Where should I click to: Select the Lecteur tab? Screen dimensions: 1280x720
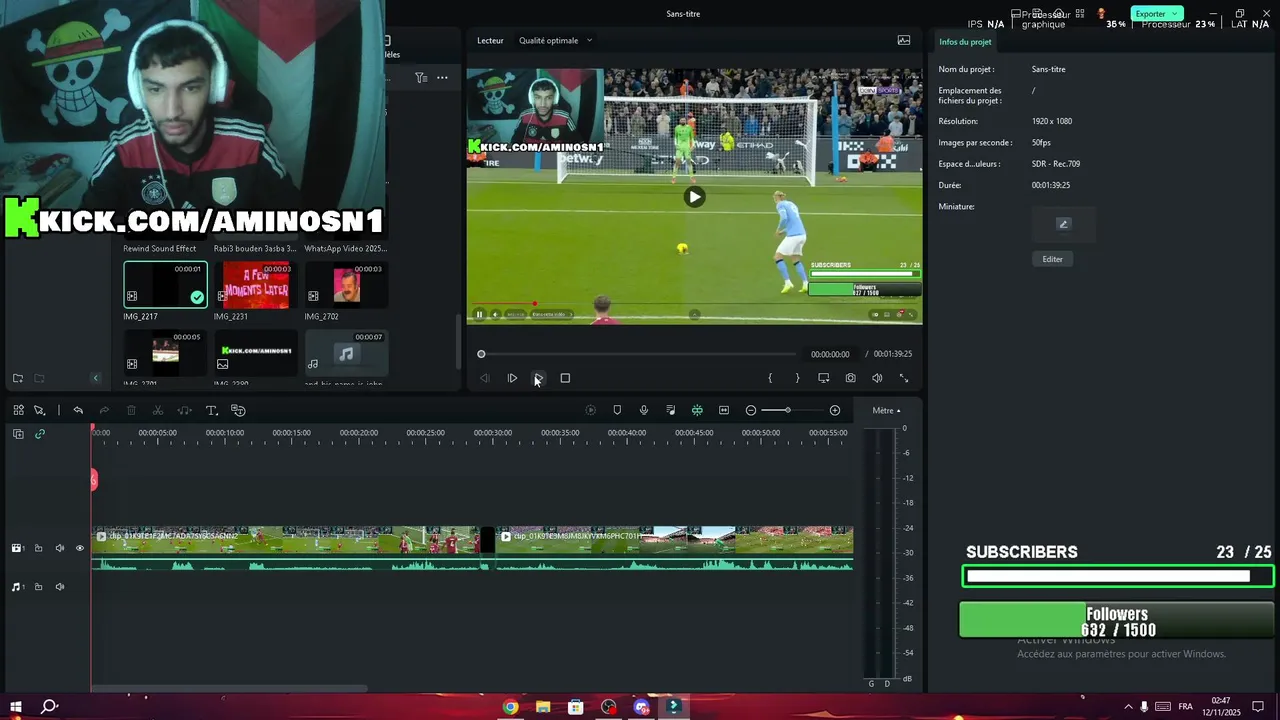pos(490,40)
